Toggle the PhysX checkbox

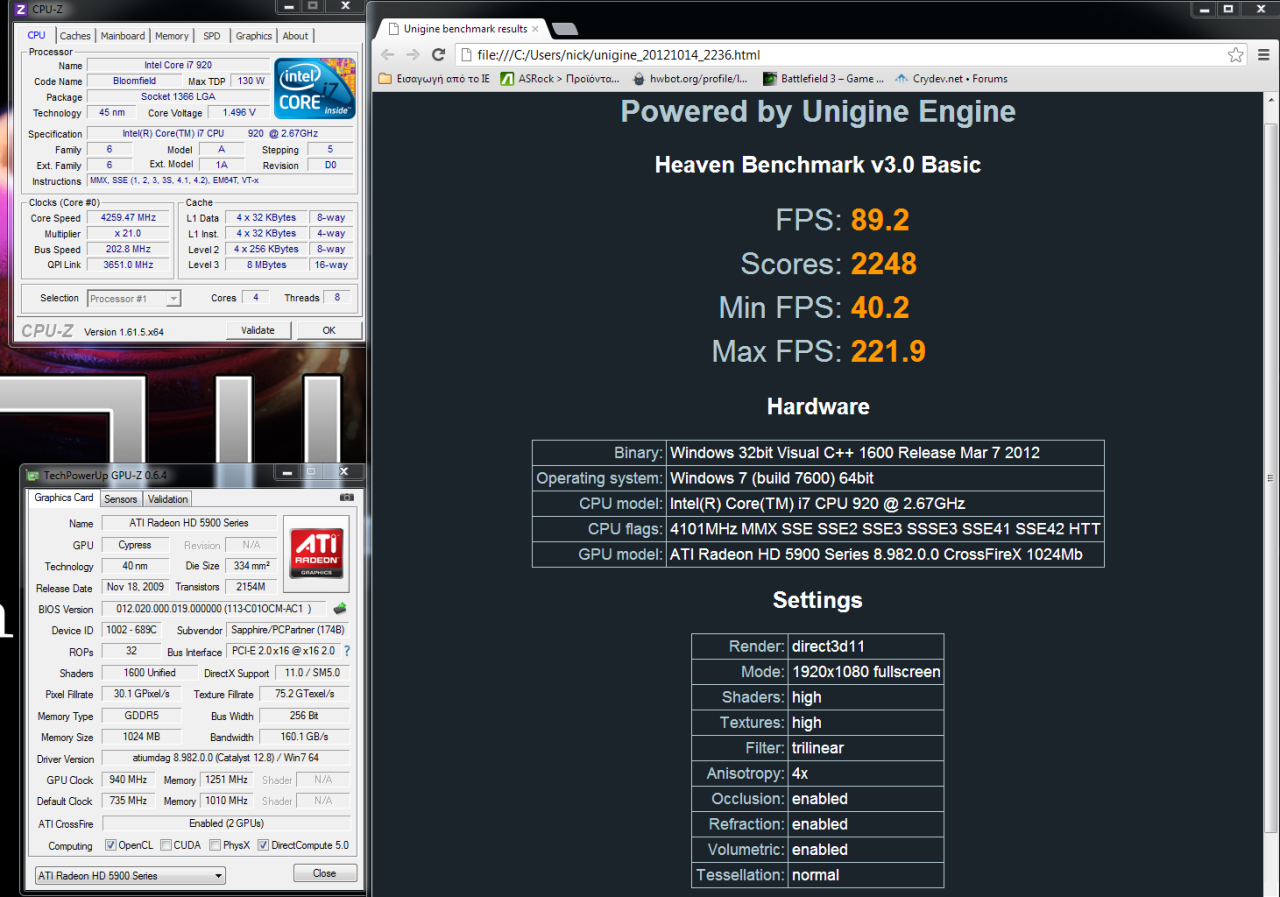215,845
